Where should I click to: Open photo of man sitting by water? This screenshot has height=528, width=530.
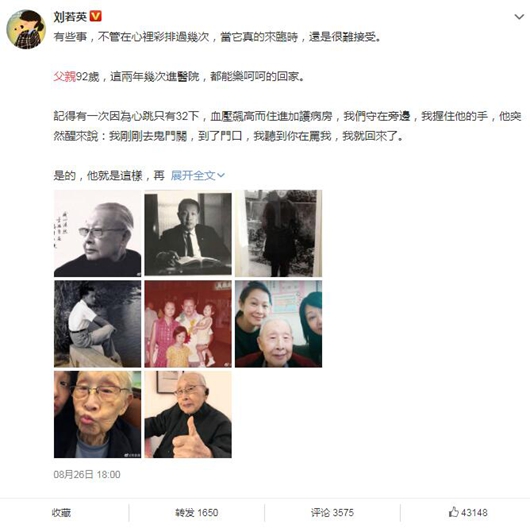97,324
